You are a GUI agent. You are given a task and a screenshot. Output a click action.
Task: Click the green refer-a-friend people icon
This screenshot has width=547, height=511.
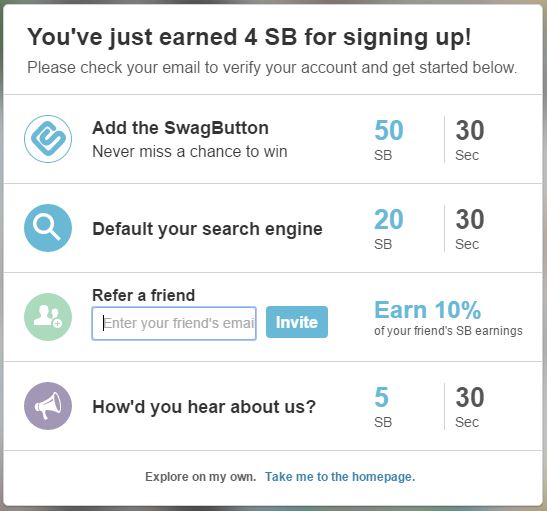[x=48, y=317]
